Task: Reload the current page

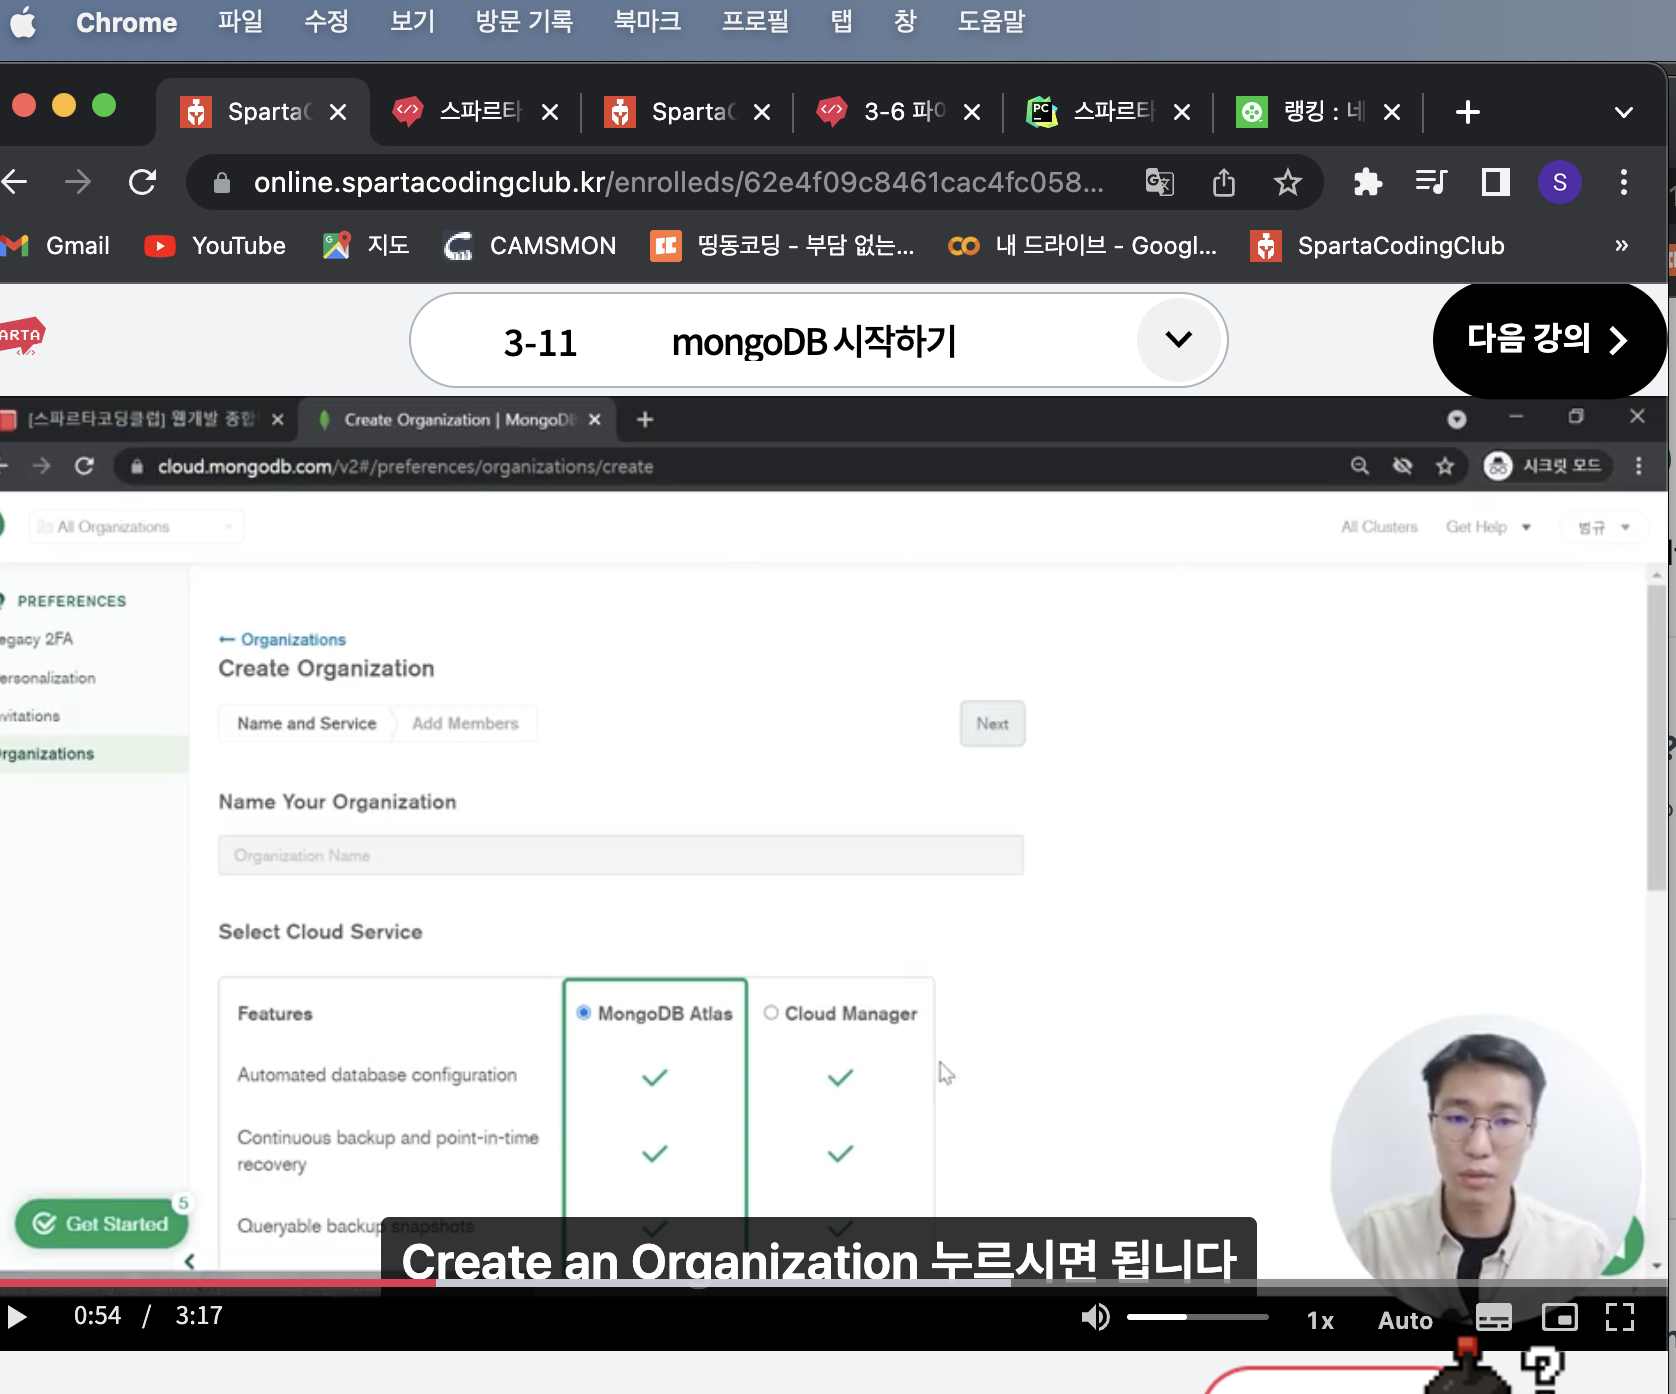Action: coord(142,182)
